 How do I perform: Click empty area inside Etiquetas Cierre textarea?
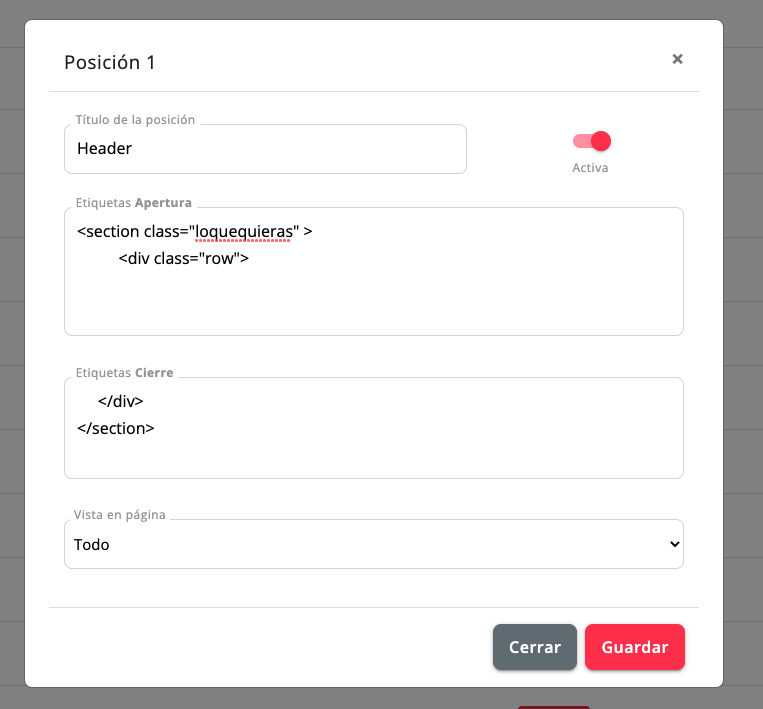click(x=374, y=457)
